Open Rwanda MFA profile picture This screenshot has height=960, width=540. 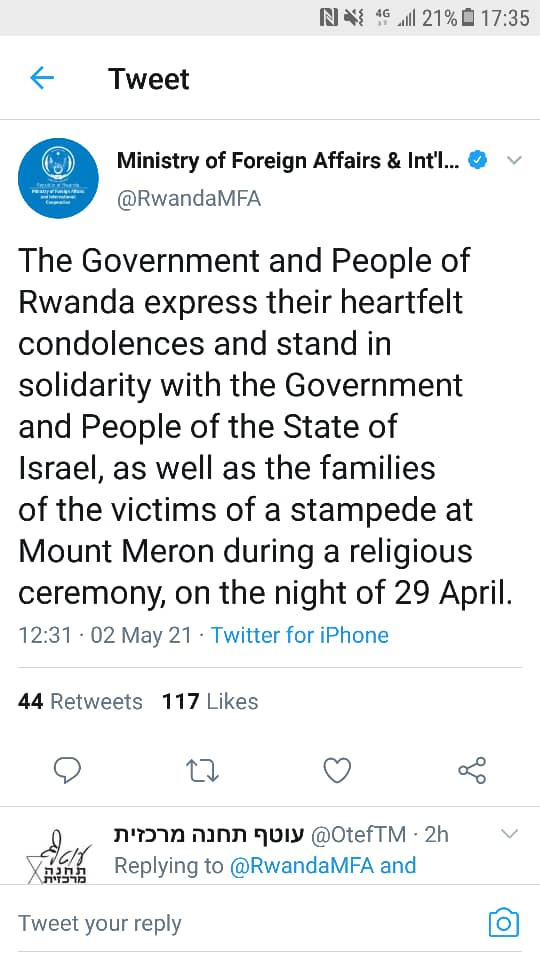click(x=58, y=178)
